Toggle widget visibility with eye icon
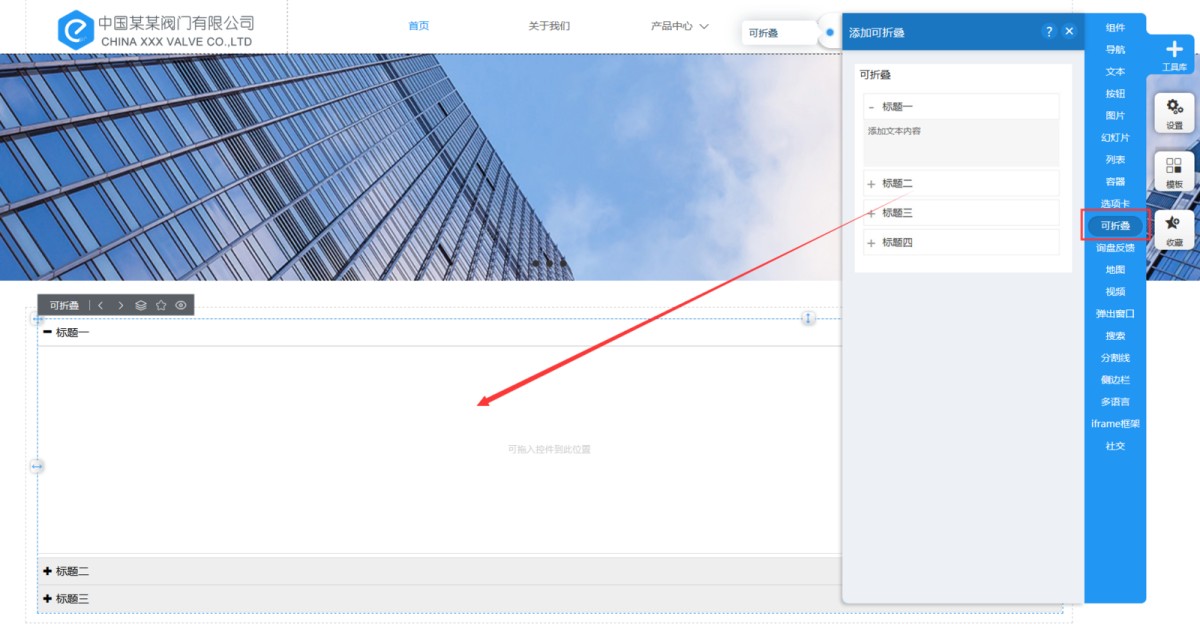 tap(181, 305)
